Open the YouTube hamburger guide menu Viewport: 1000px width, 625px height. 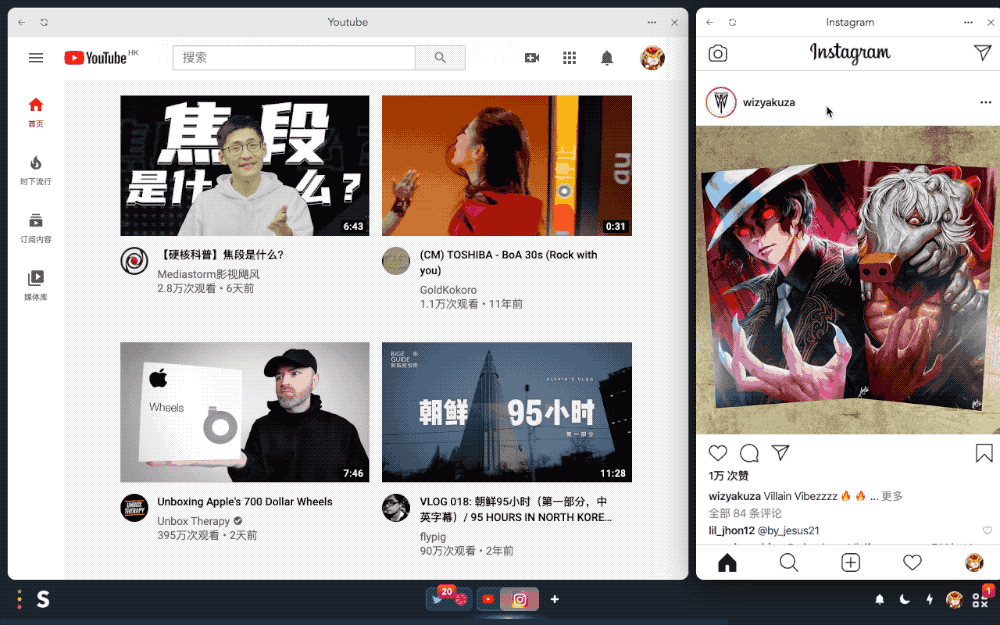click(x=36, y=58)
